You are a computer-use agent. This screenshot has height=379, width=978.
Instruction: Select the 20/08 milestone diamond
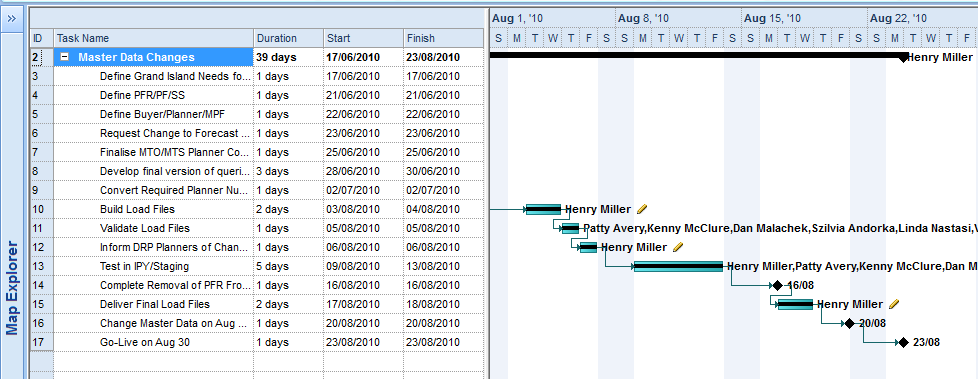tap(849, 324)
